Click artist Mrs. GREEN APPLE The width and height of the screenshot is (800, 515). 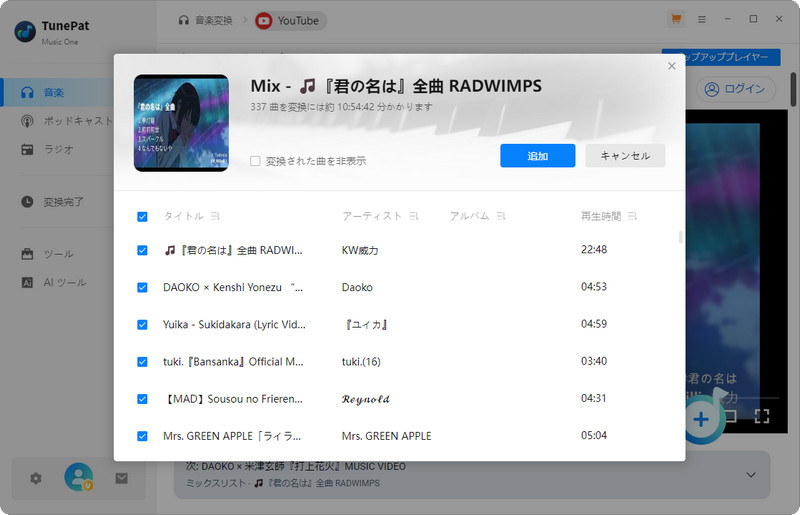tap(386, 436)
